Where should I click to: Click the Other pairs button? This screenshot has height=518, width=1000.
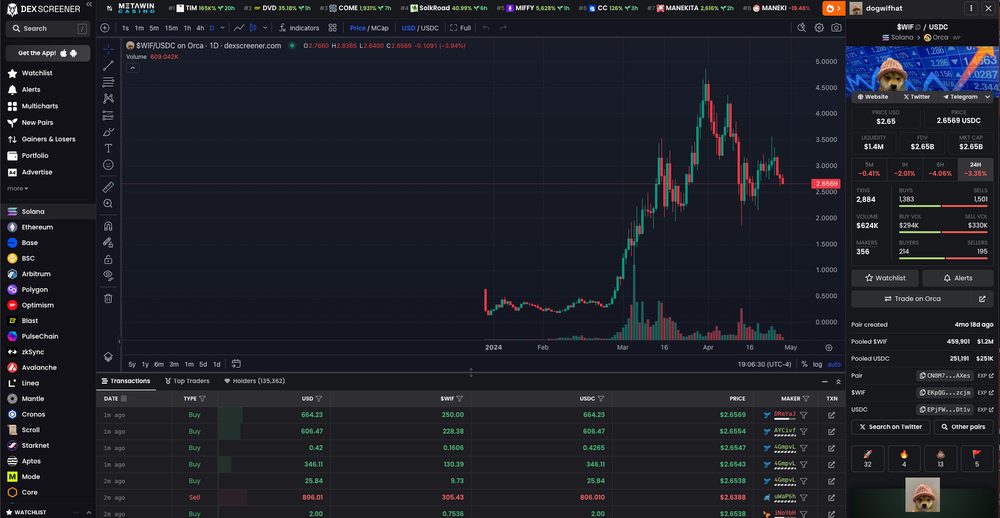(964, 427)
